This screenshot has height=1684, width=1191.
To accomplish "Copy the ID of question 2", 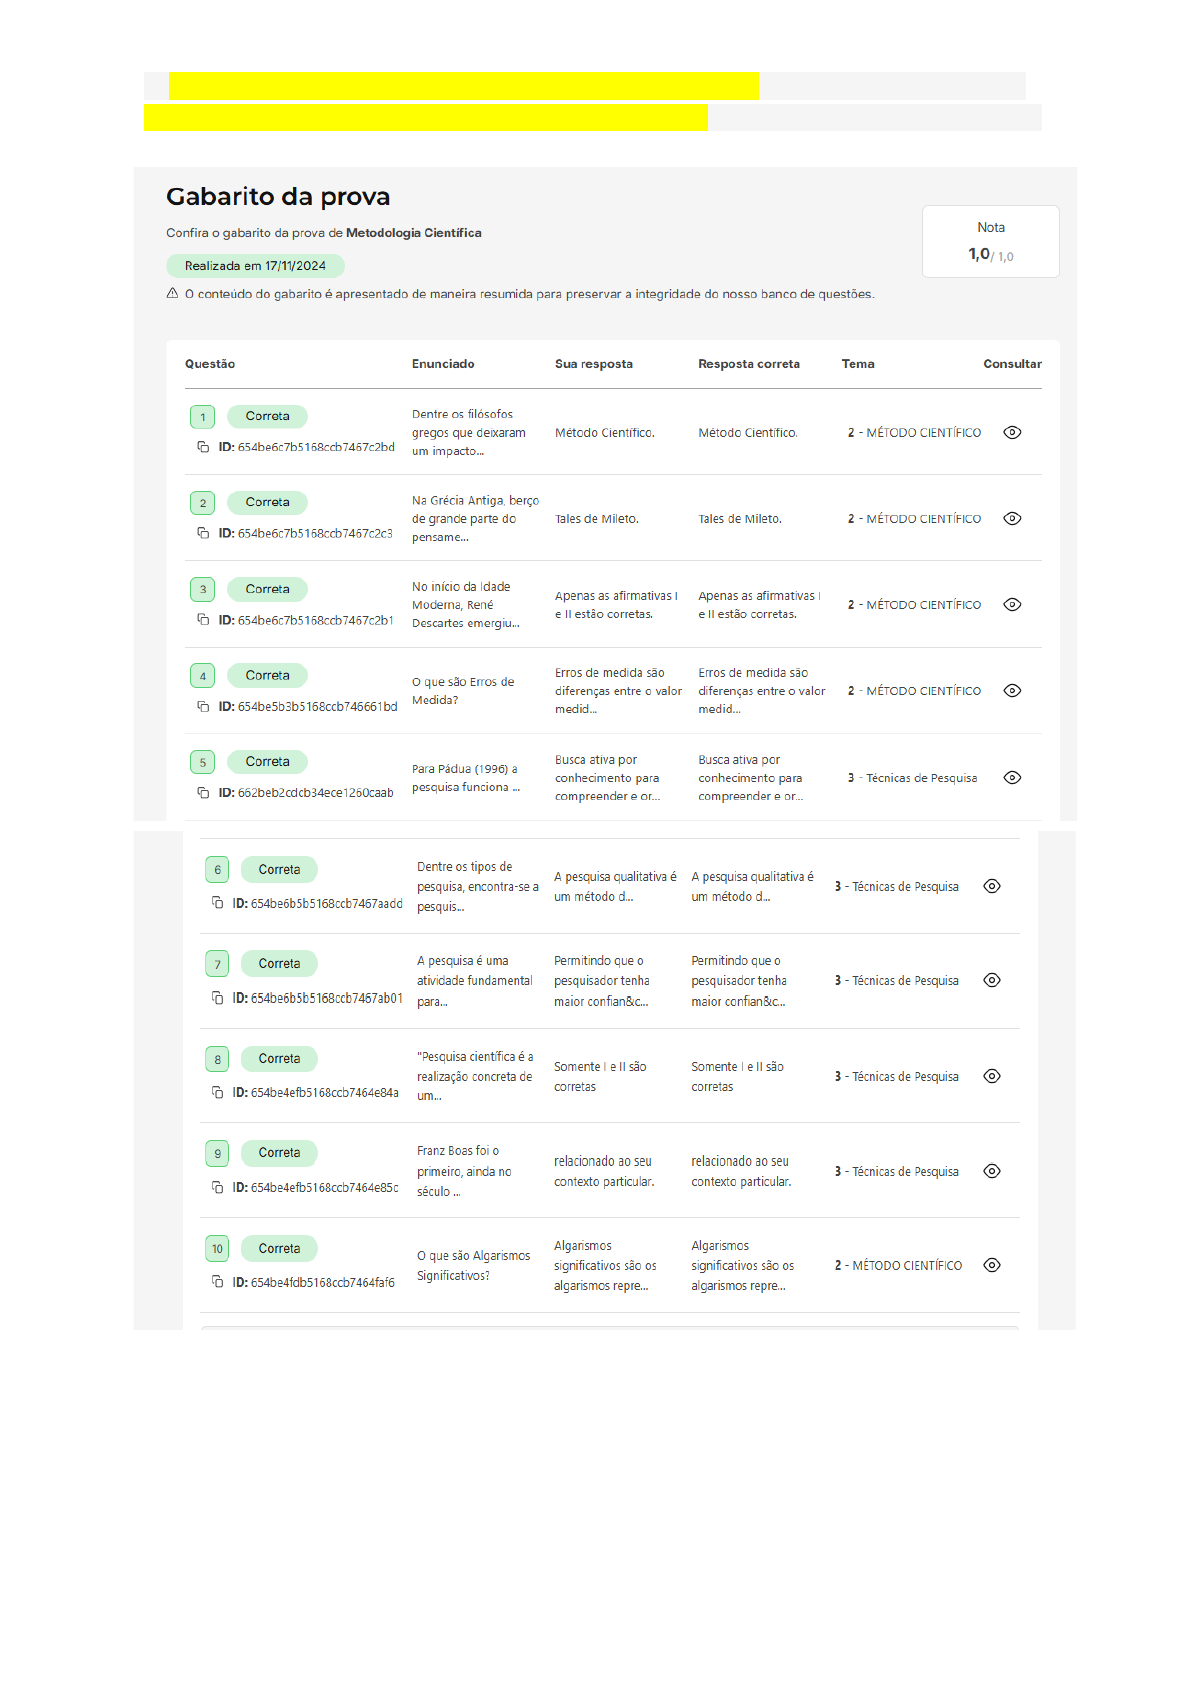I will point(203,533).
